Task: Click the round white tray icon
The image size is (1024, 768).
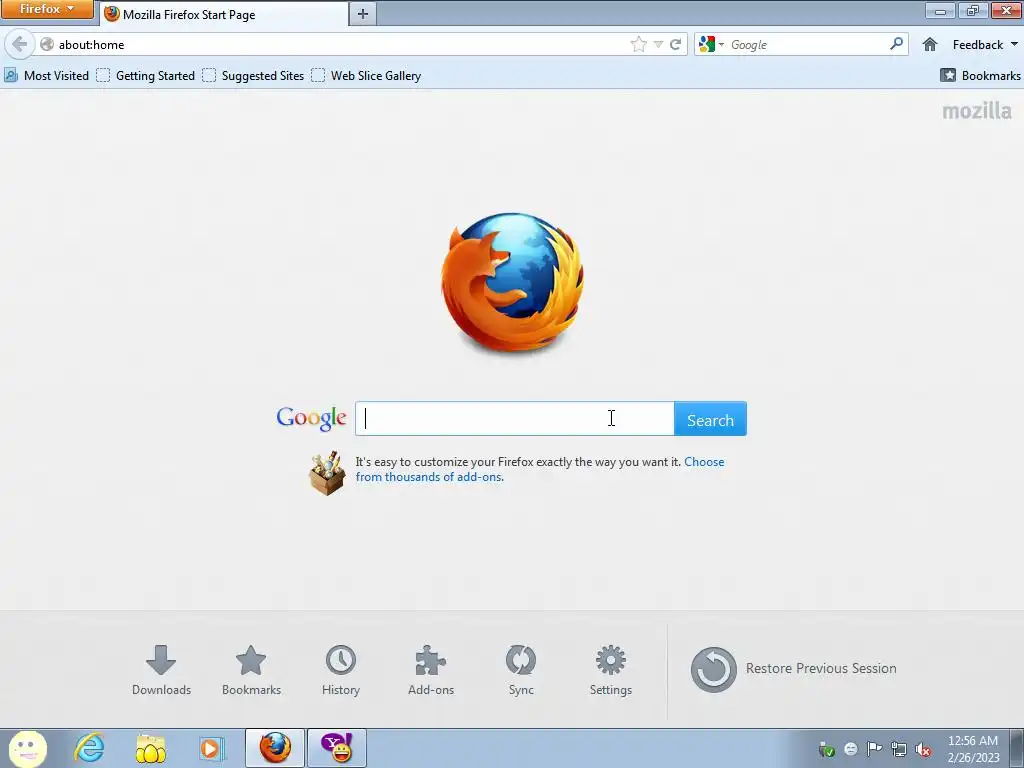Action: point(850,749)
